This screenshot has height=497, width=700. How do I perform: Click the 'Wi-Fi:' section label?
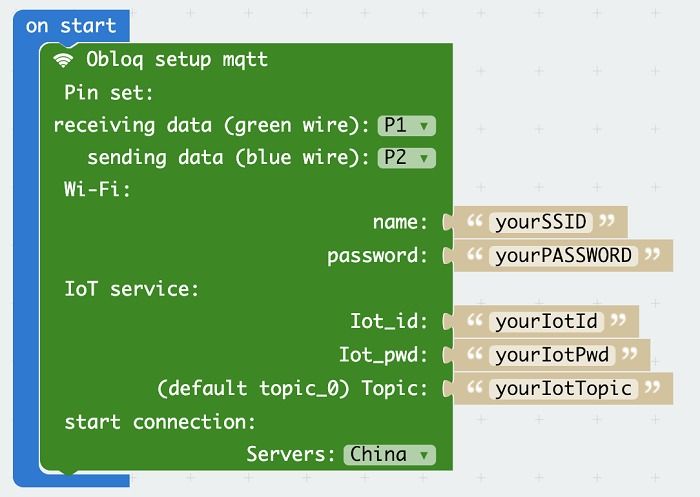97,189
